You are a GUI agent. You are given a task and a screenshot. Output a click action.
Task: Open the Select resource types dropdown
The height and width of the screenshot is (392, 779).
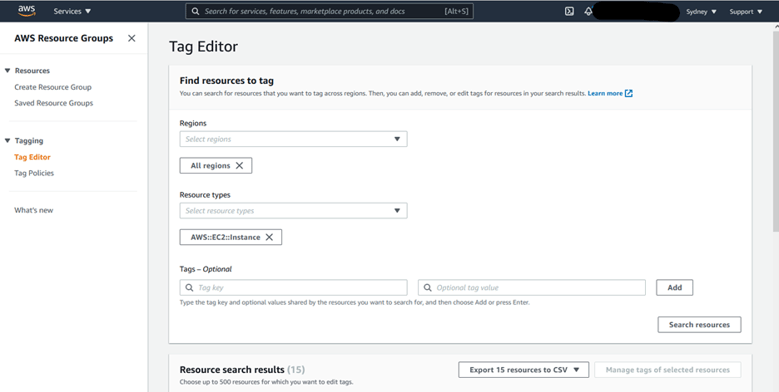[294, 211]
